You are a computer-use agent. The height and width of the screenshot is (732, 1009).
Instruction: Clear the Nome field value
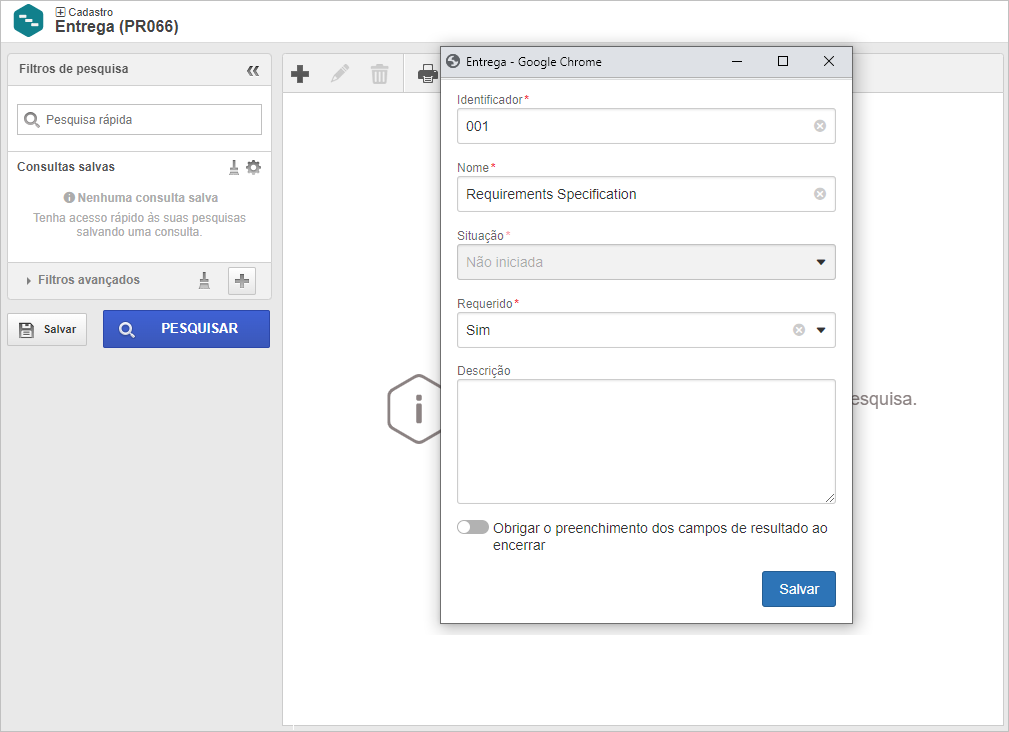coord(820,194)
